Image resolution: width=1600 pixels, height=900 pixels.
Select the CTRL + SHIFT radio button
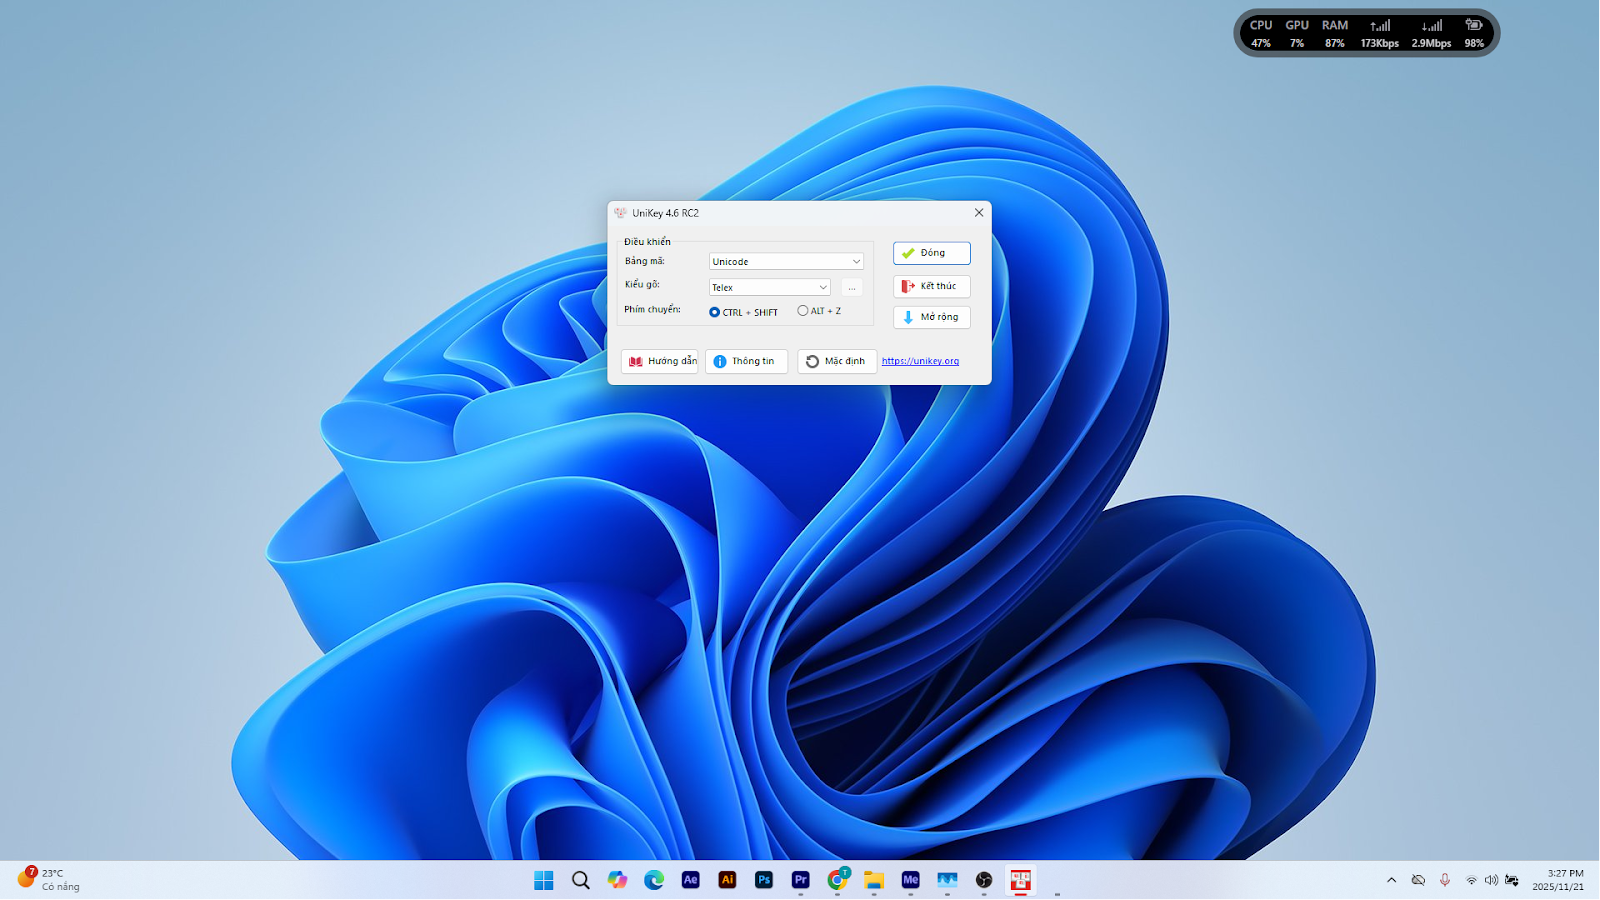point(714,312)
